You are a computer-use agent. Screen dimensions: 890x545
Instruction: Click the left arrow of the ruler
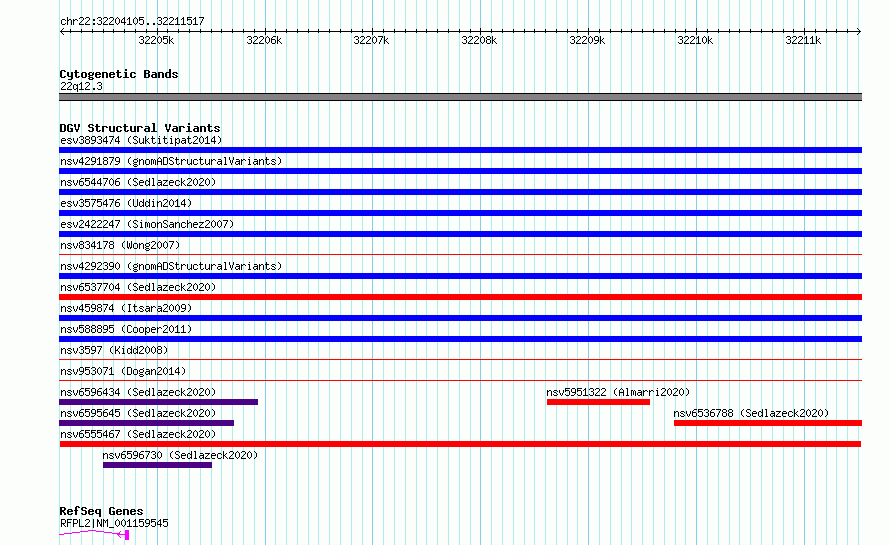click(62, 32)
